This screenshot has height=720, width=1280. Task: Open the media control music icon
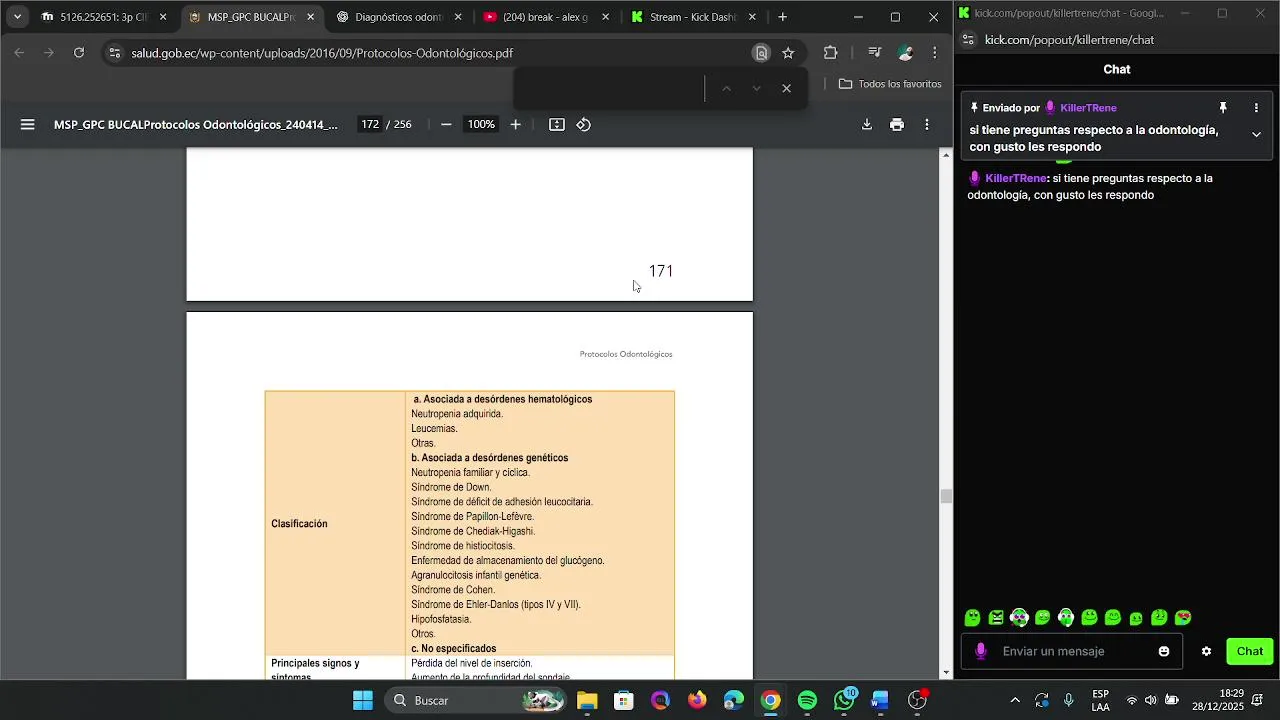875,53
